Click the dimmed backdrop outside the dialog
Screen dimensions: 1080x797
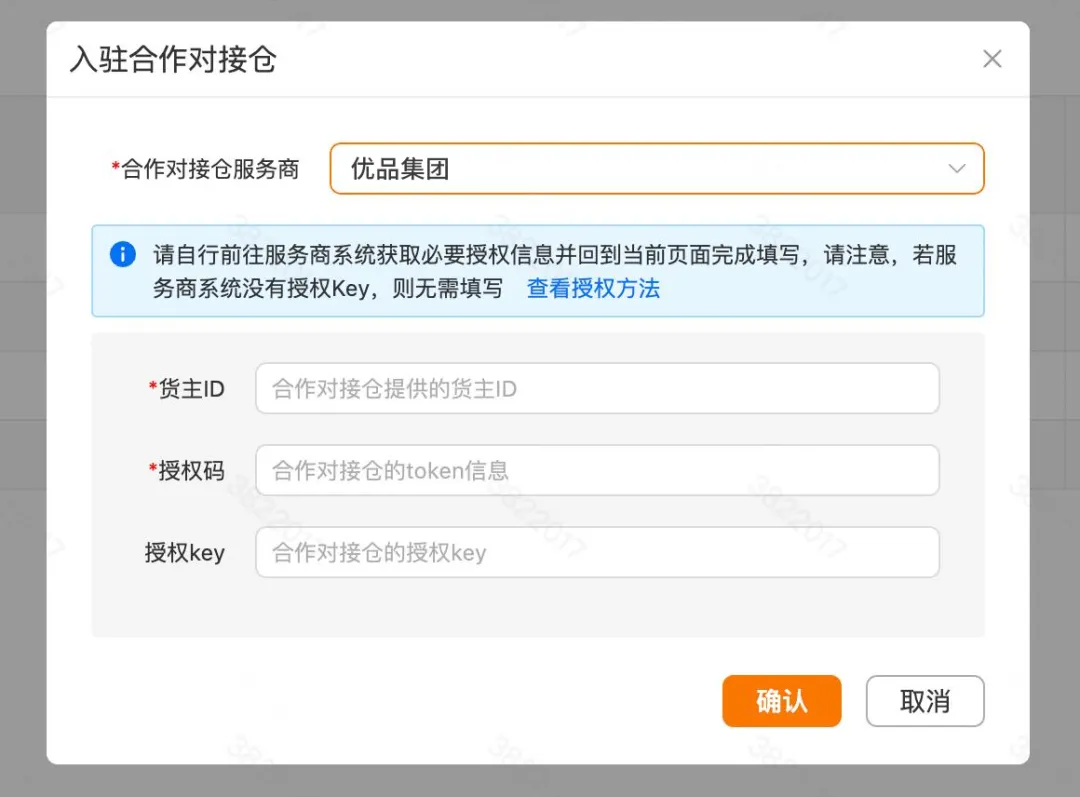coord(22,400)
